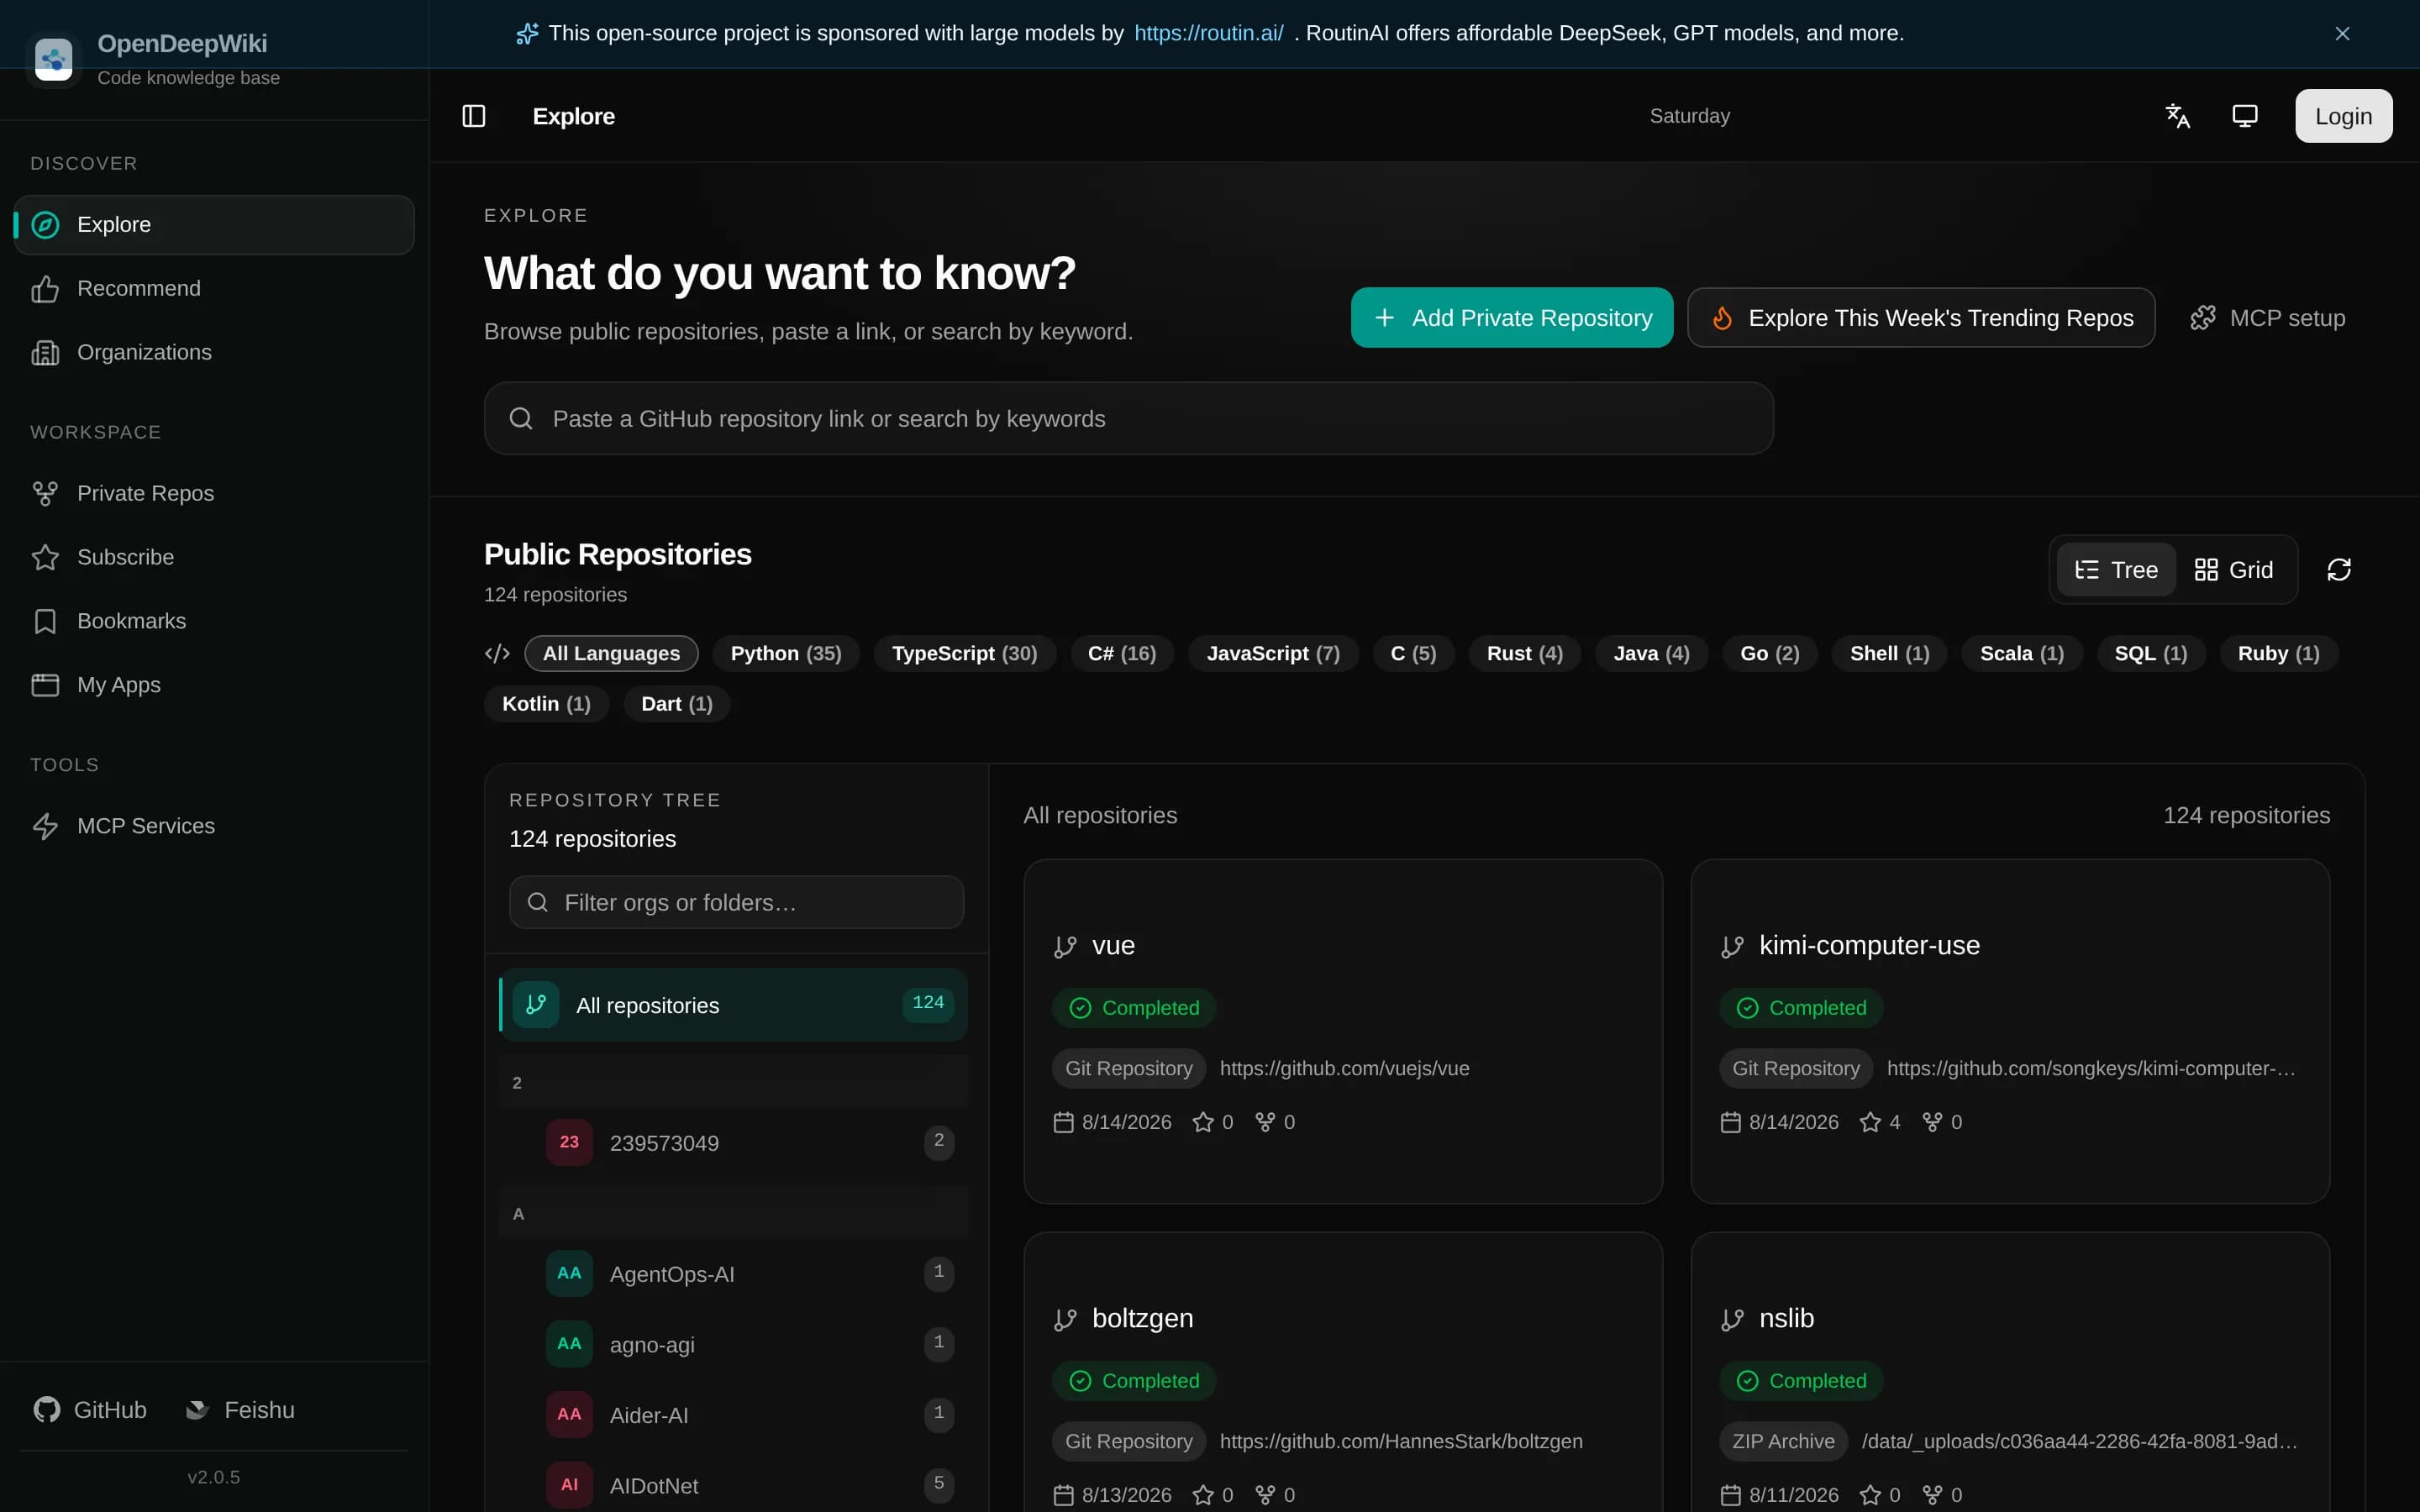Focus the GitHub repository search field

(1128, 418)
